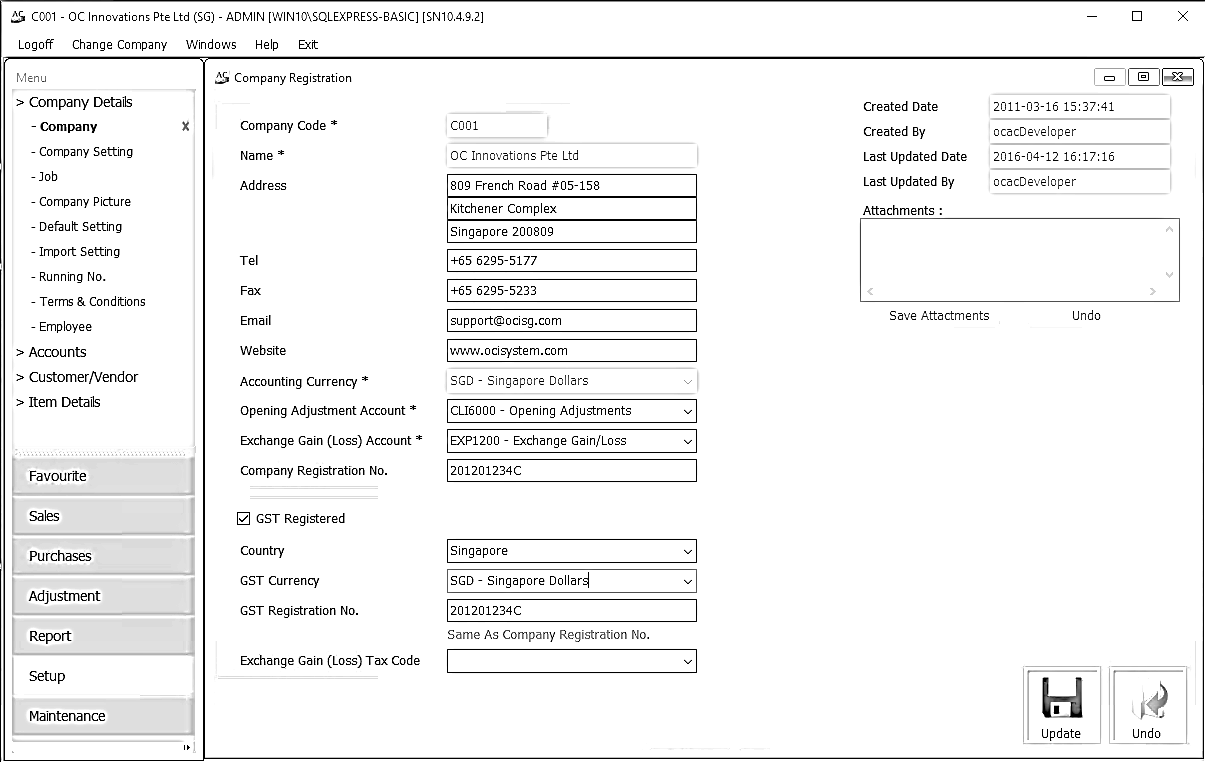The width and height of the screenshot is (1205, 762).
Task: Click the Company Code input field
Action: 496,125
